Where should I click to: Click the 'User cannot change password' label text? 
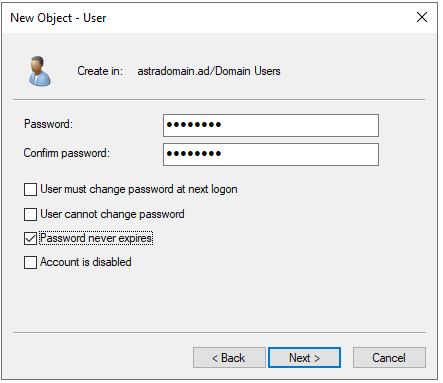coord(112,214)
